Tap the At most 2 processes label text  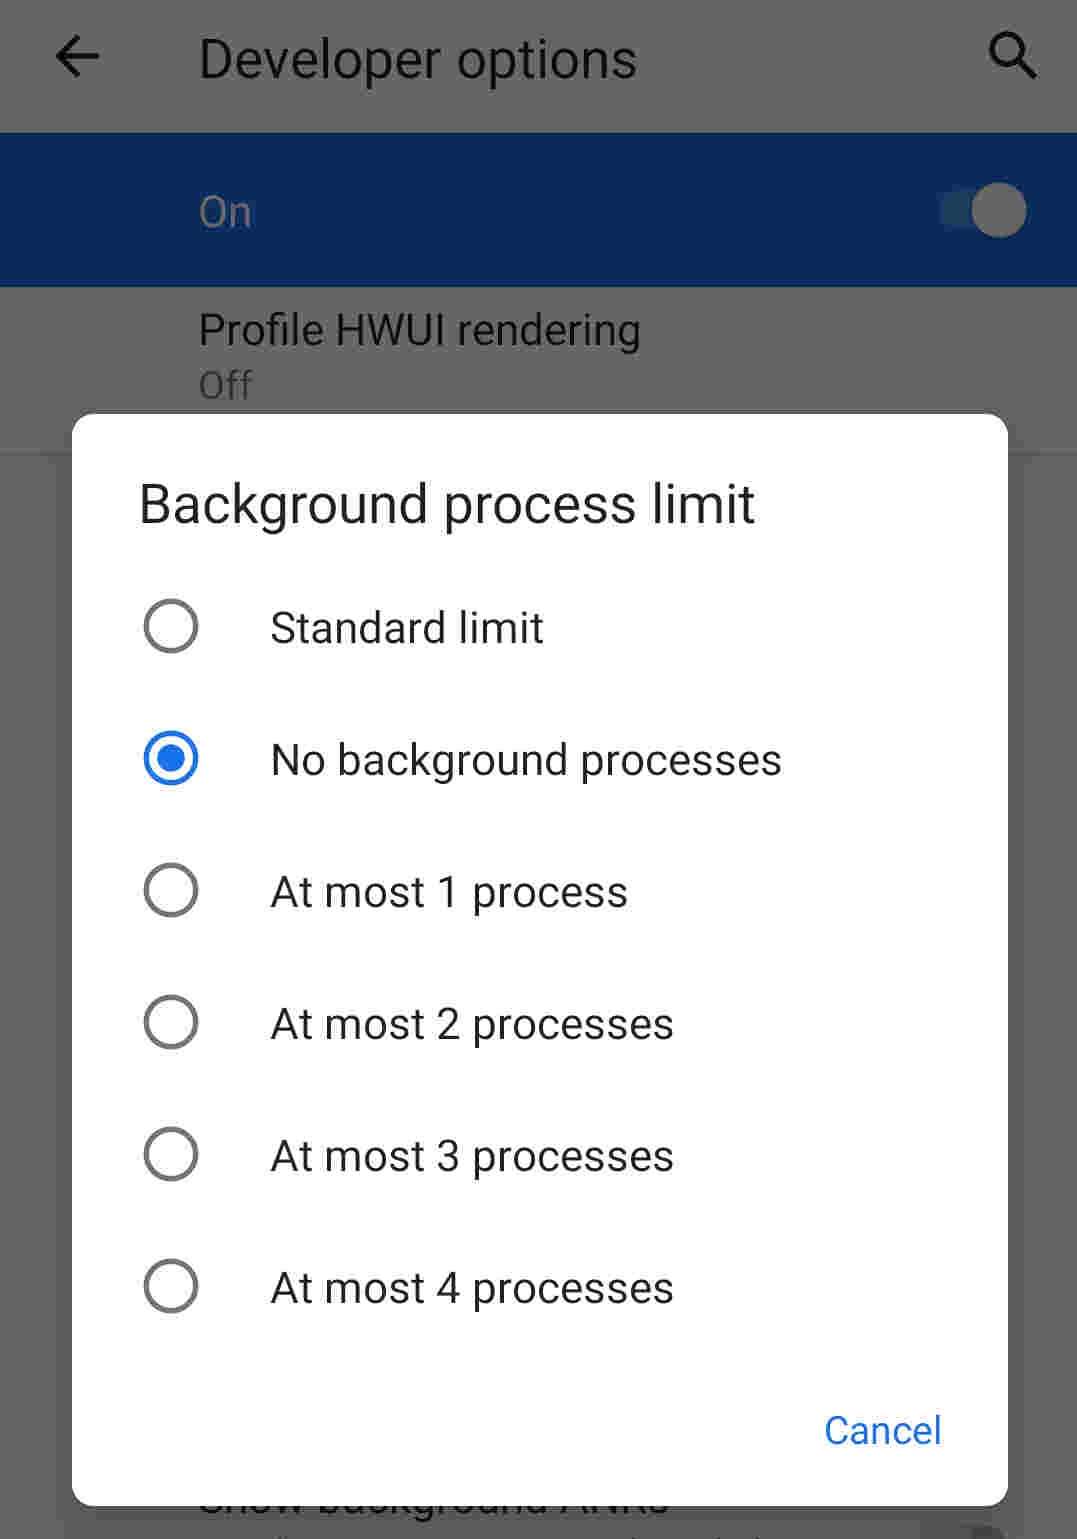[470, 1022]
